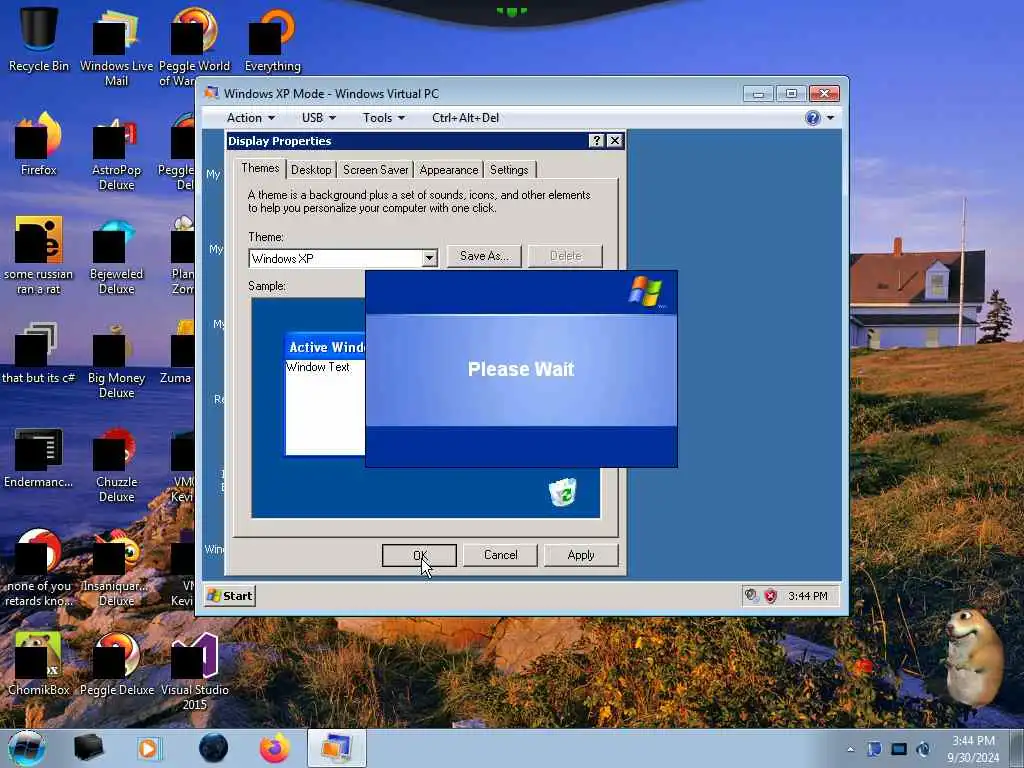Click the XP taskbar clock 3:44 PM
The height and width of the screenshot is (768, 1024).
click(x=808, y=596)
